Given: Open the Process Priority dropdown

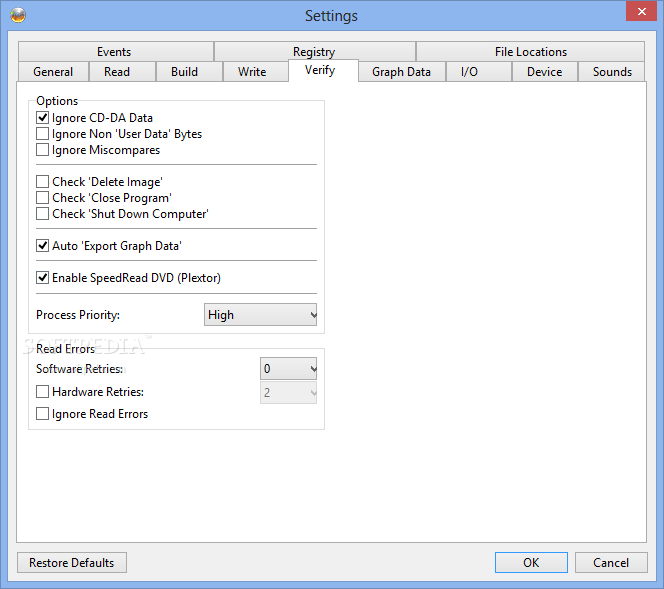Looking at the screenshot, I should (260, 315).
